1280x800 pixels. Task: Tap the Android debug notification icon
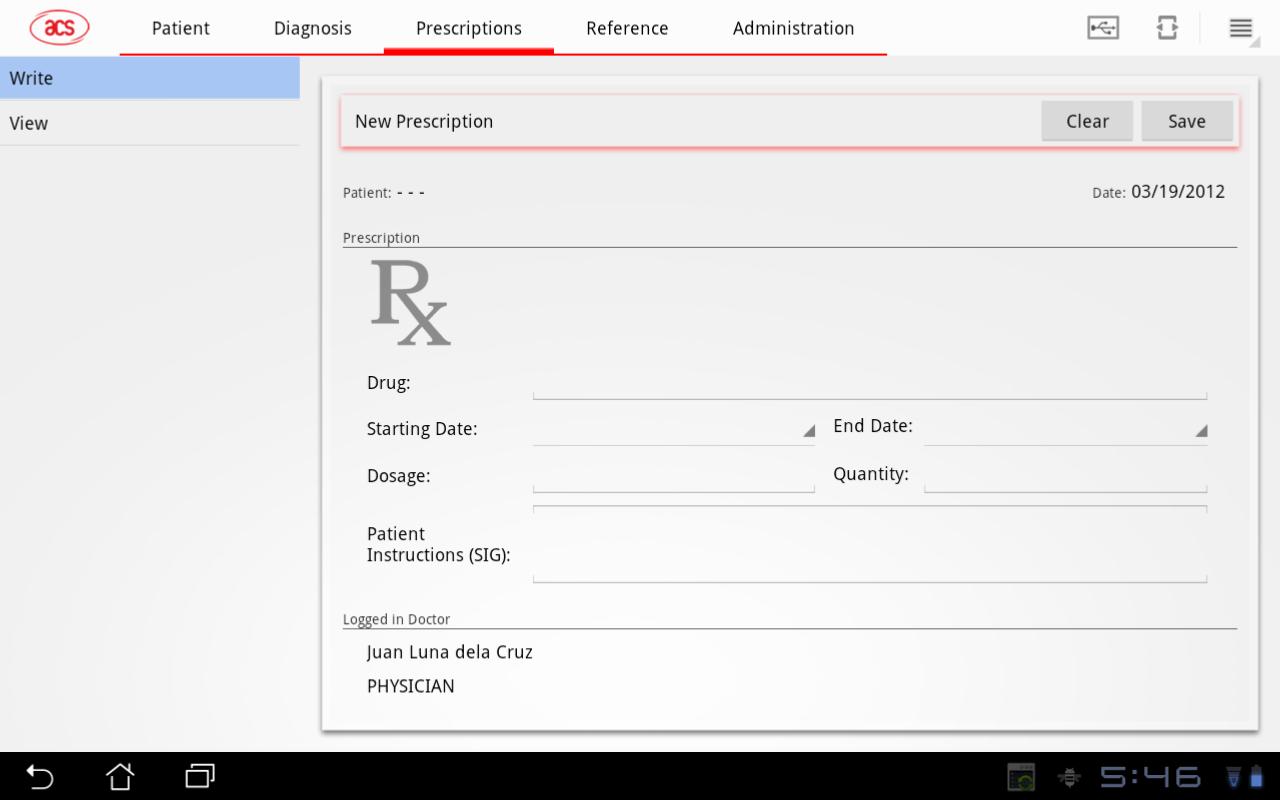pyautogui.click(x=1069, y=777)
